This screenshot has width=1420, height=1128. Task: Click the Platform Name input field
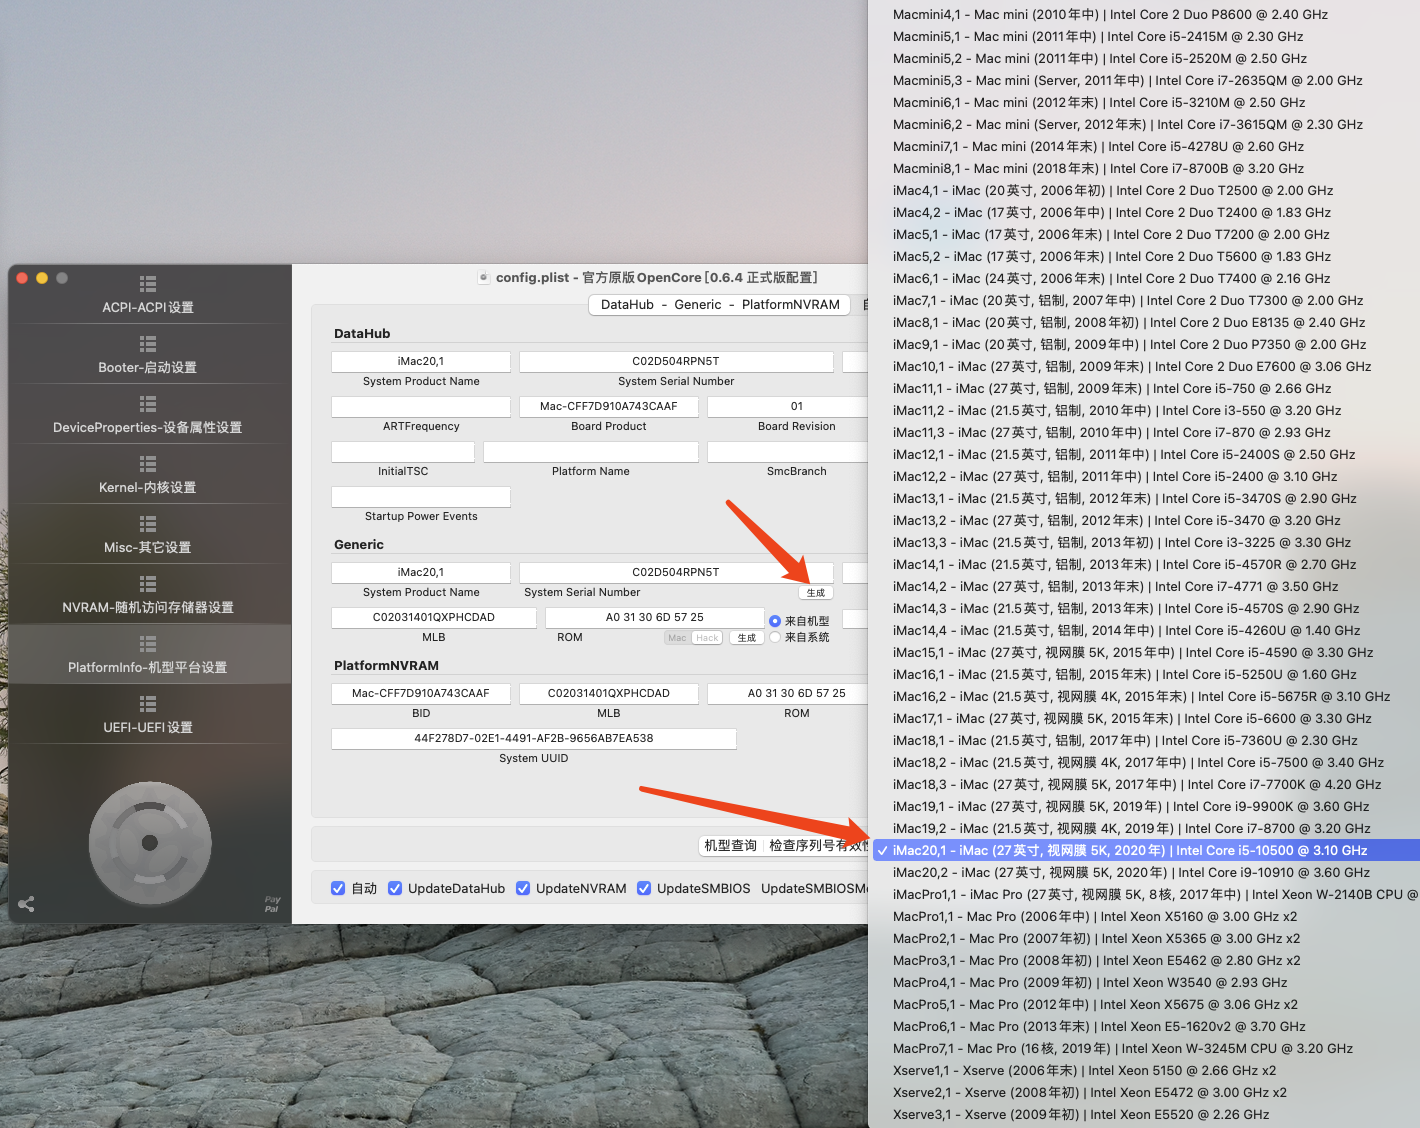591,451
